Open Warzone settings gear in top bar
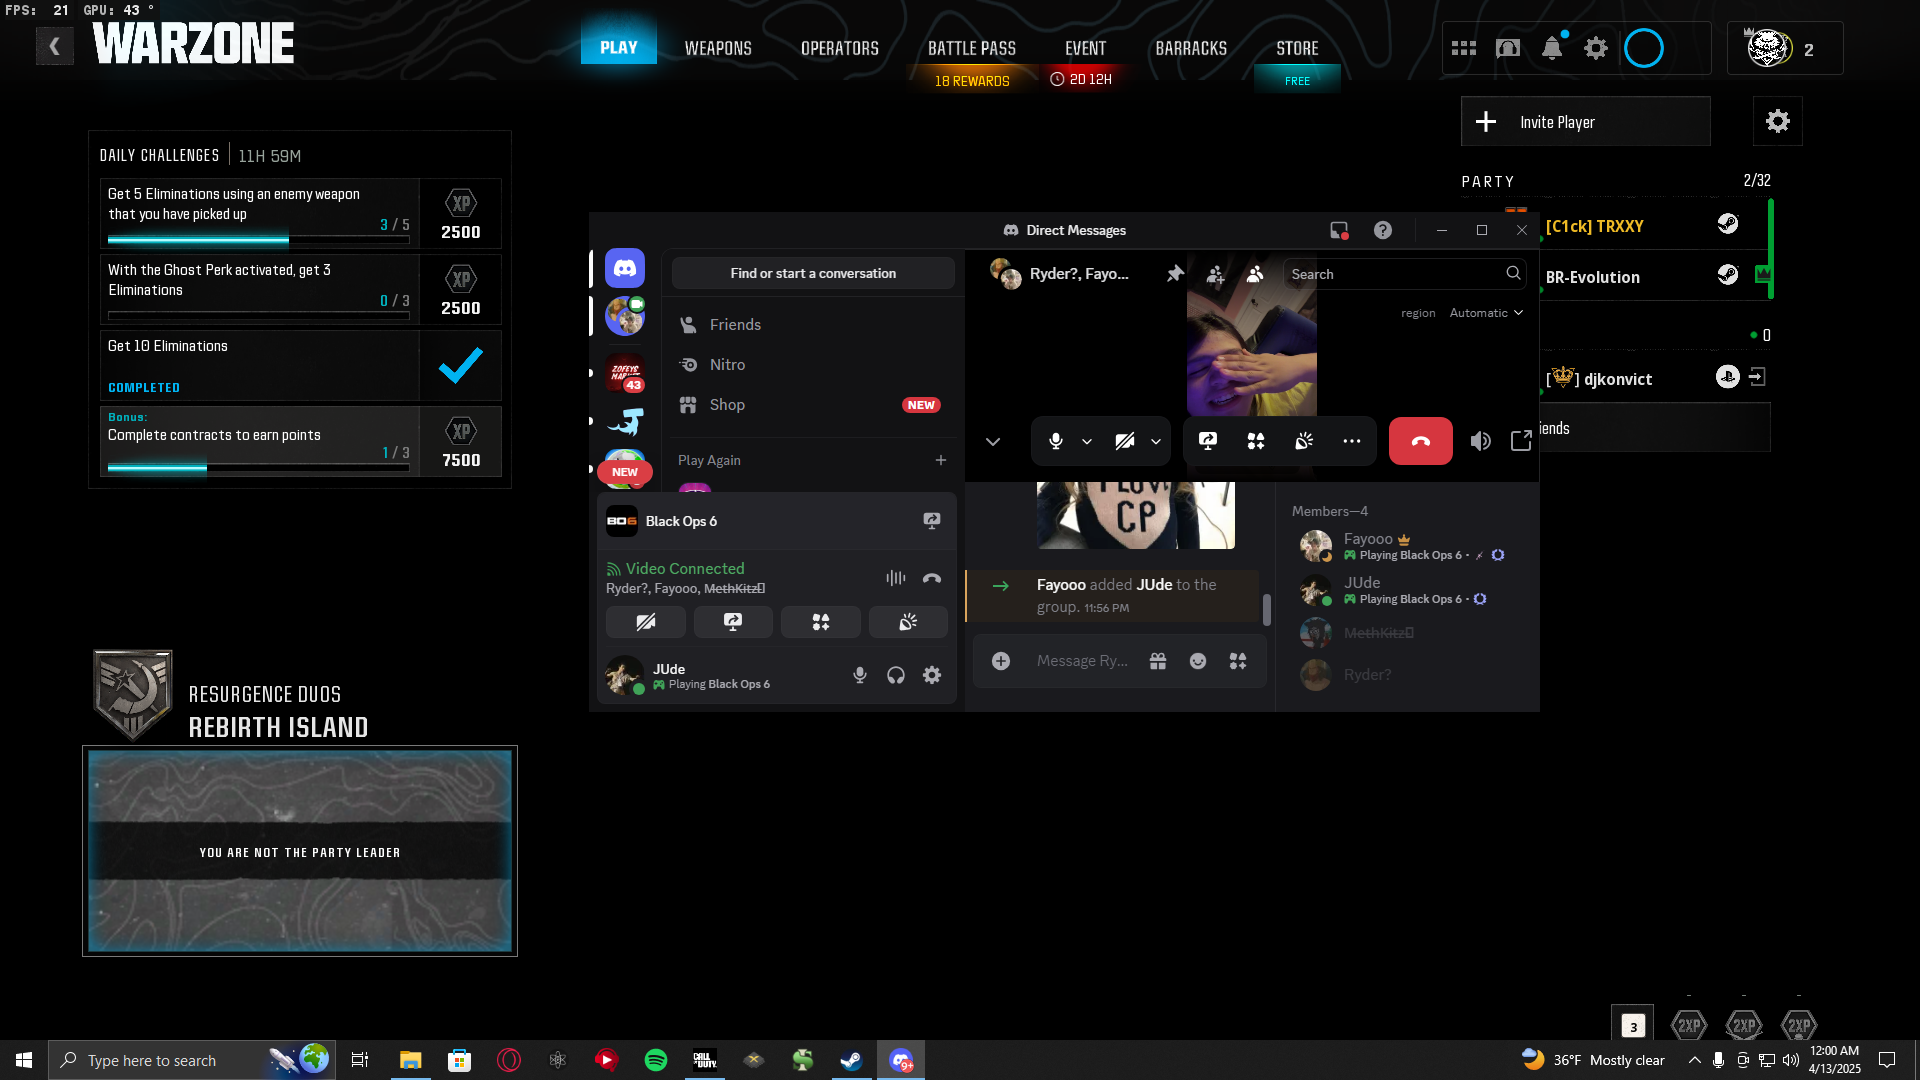The image size is (1920, 1080). coord(1596,48)
